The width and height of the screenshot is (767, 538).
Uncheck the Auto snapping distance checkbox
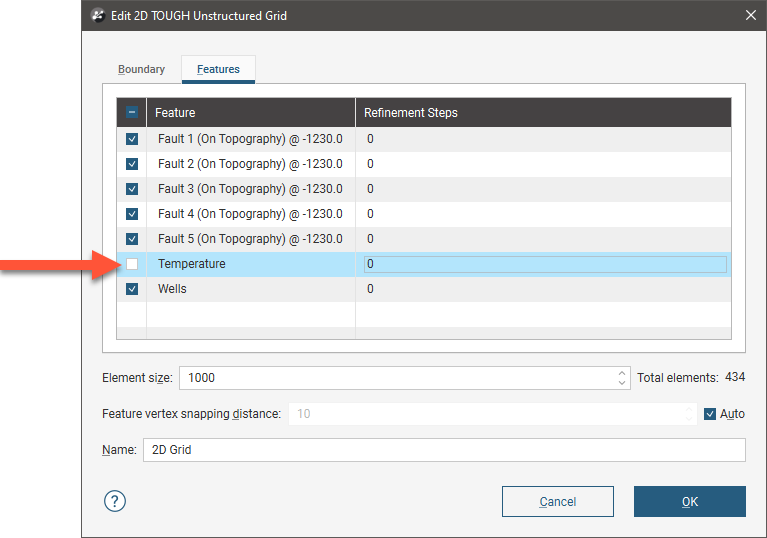pos(710,414)
